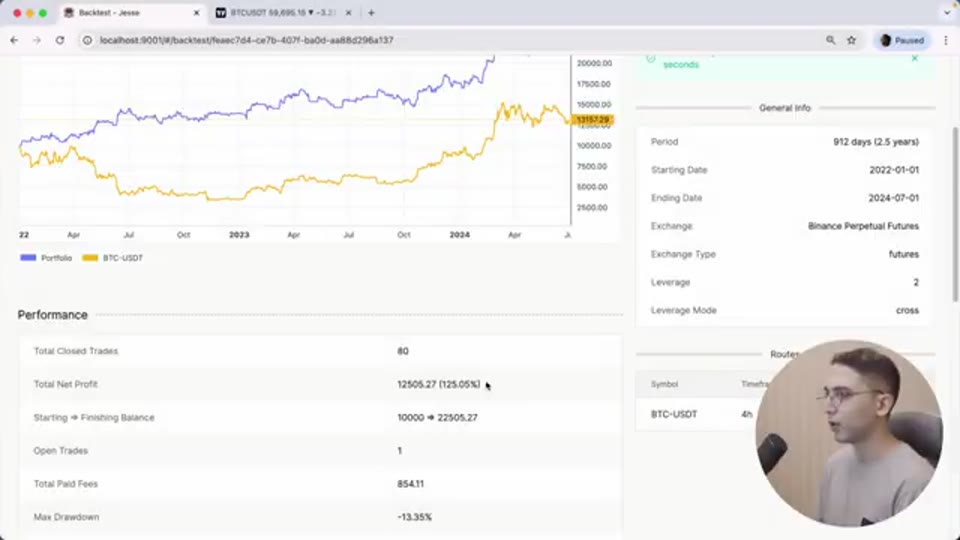Click Exchange Type value futures
This screenshot has height=540, width=960.
[x=904, y=254]
